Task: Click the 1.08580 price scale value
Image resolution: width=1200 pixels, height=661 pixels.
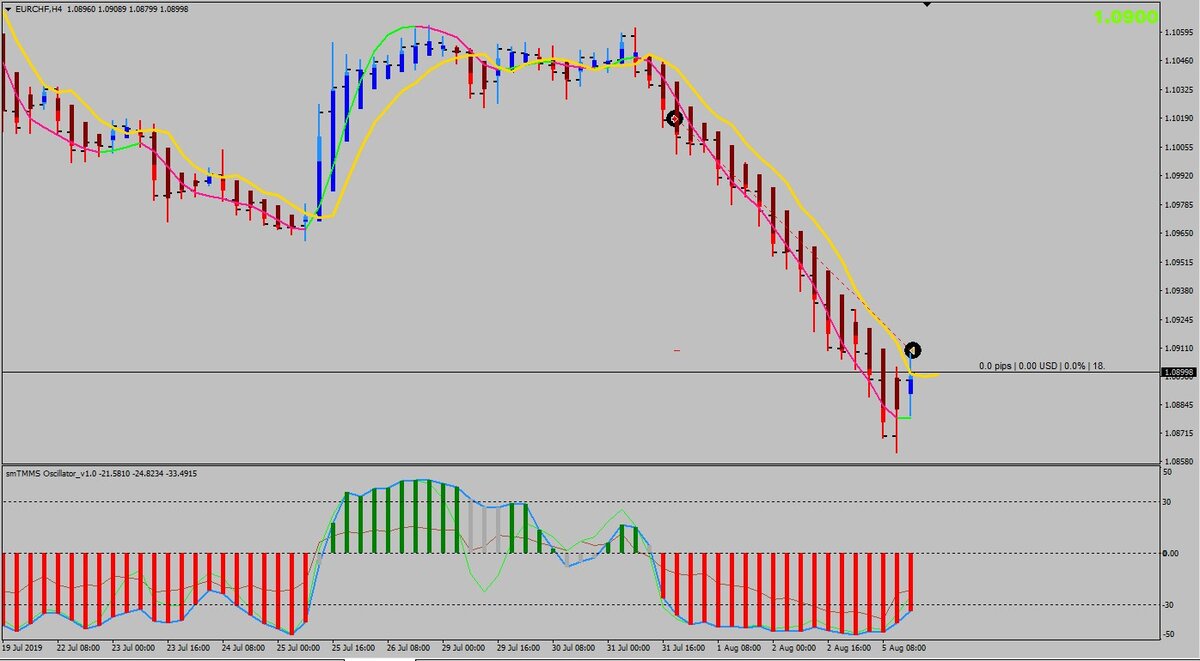Action: (1180, 461)
